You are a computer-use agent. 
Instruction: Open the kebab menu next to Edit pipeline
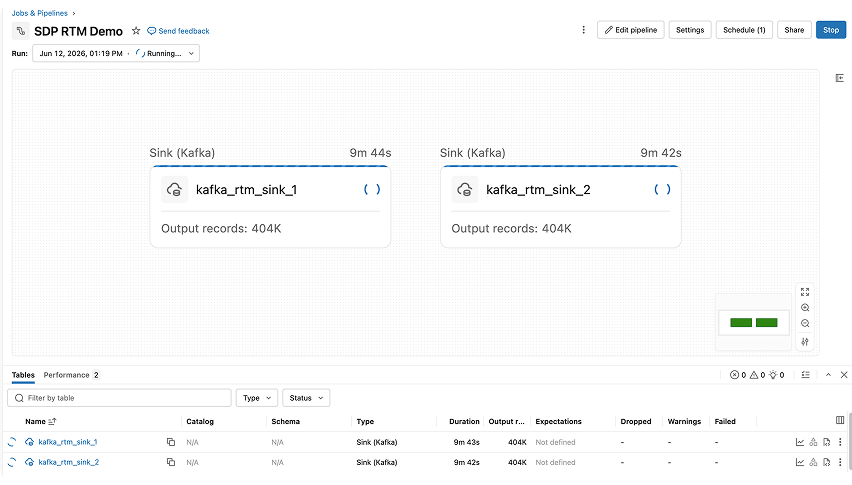pos(584,30)
